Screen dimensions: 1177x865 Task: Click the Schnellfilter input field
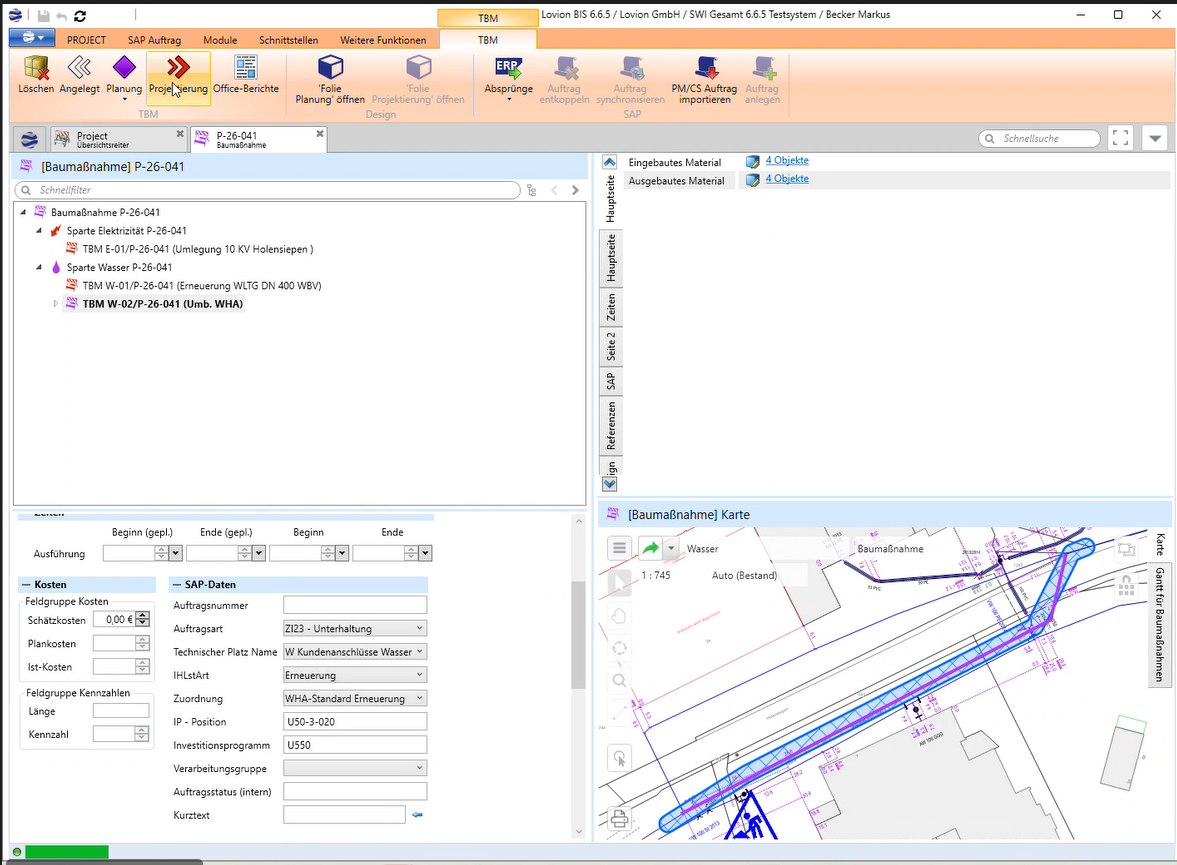point(267,191)
